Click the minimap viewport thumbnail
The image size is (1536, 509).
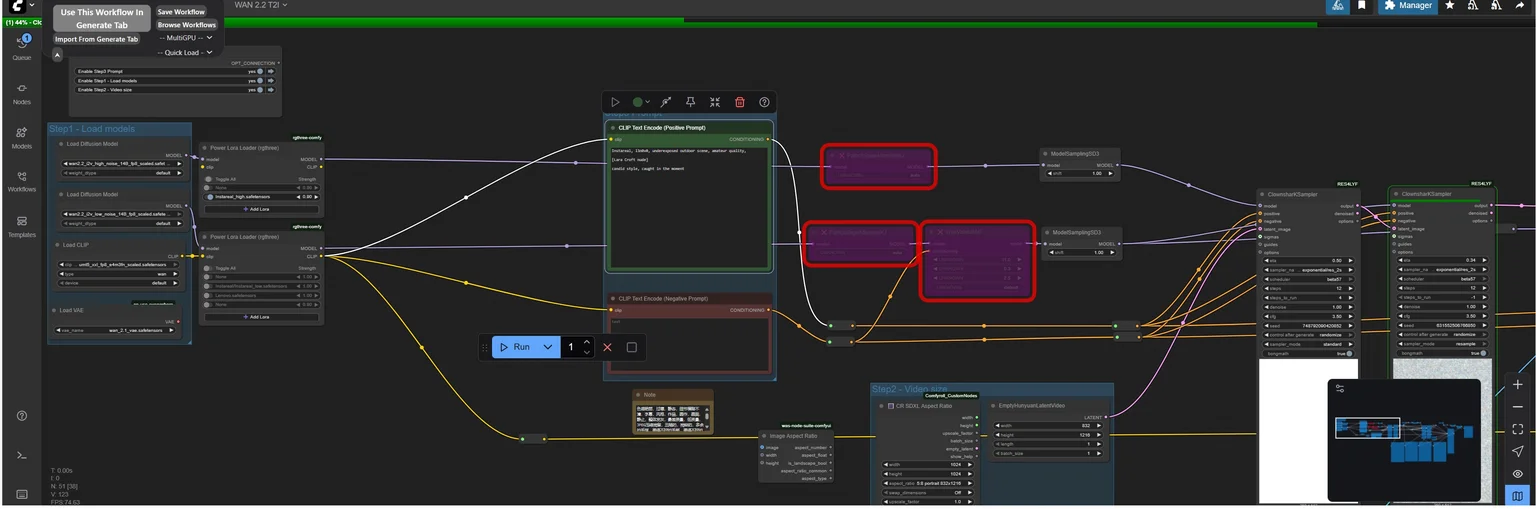1367,428
